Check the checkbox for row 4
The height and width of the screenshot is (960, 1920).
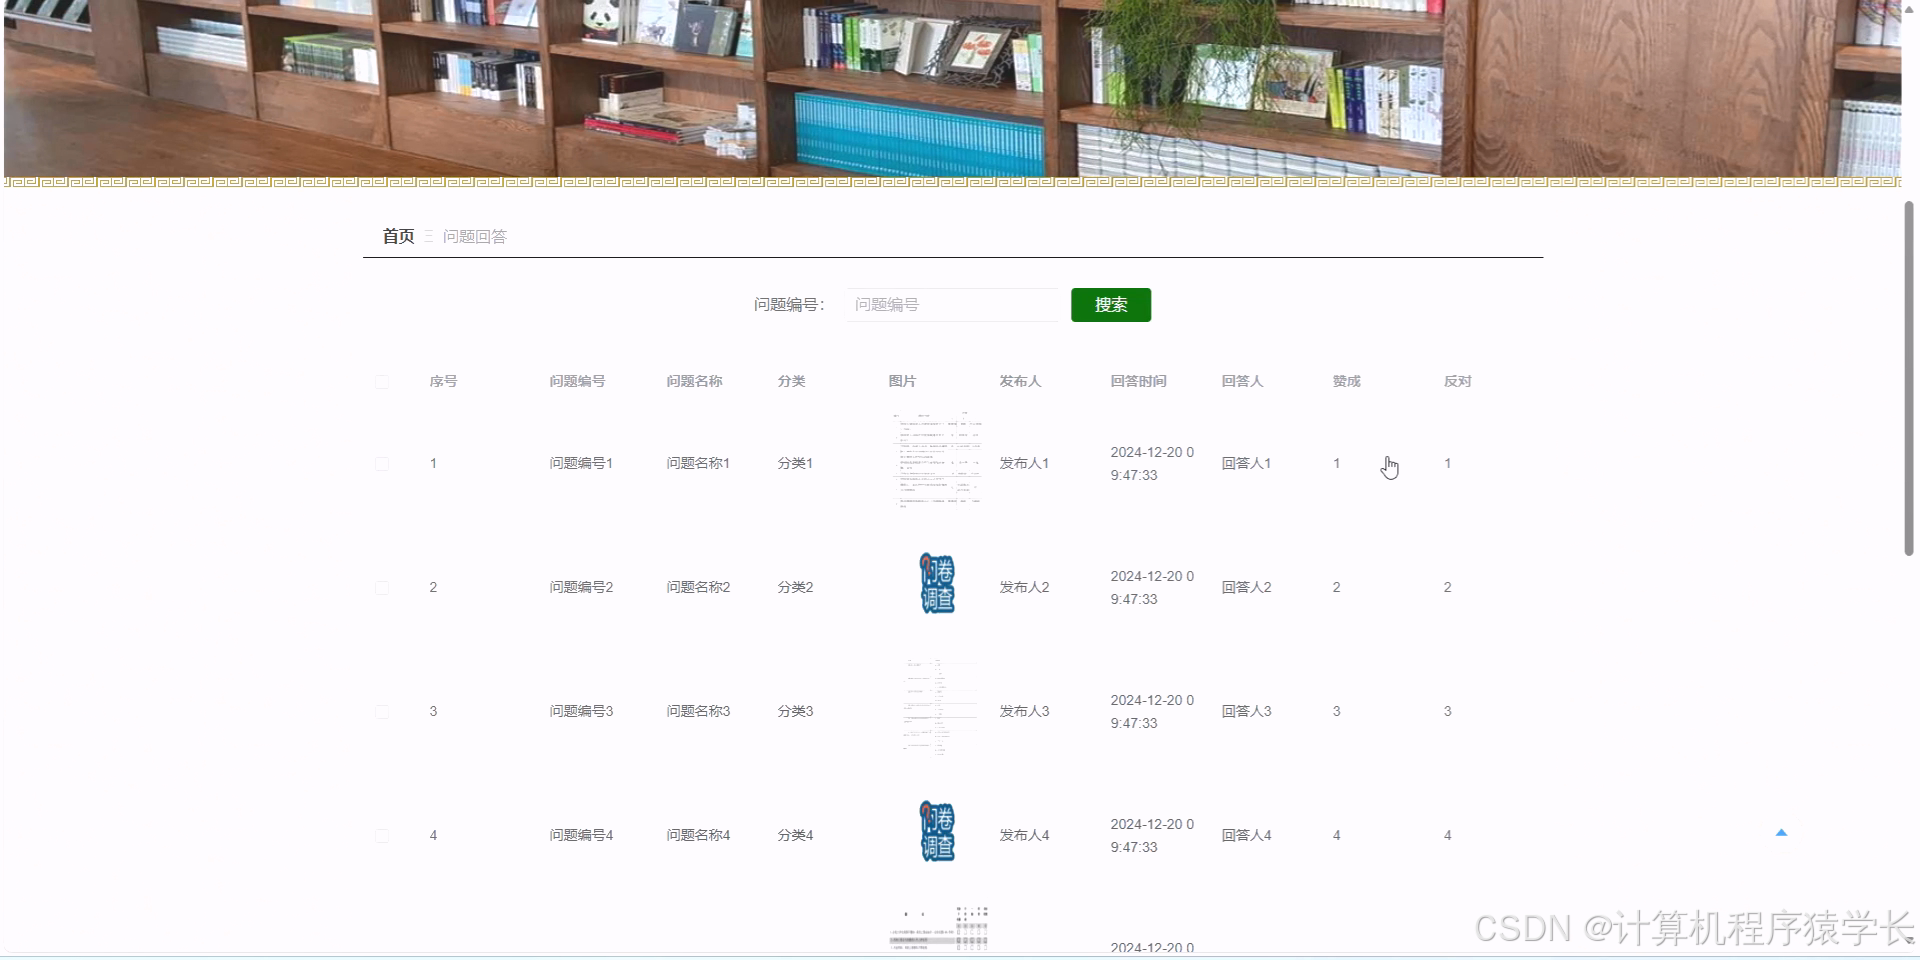[x=381, y=835]
